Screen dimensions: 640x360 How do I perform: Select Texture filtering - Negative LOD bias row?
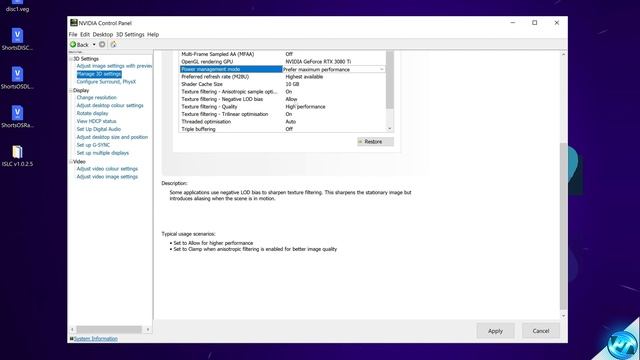click(282, 99)
